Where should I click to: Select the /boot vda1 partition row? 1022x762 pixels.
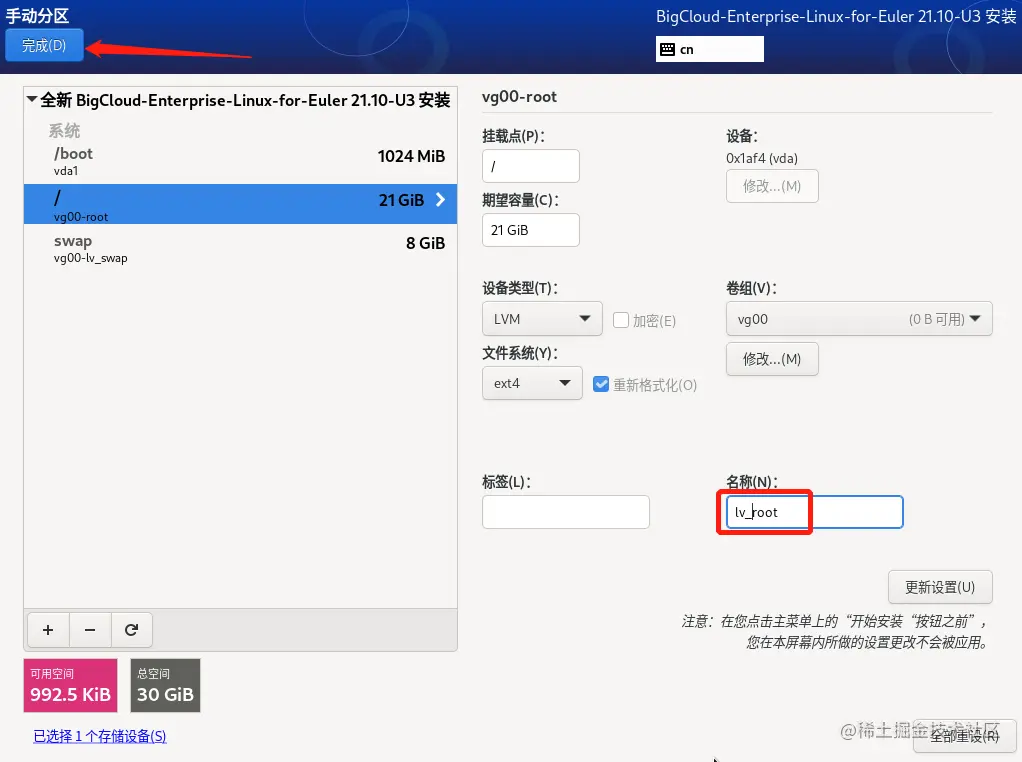[x=241, y=161]
